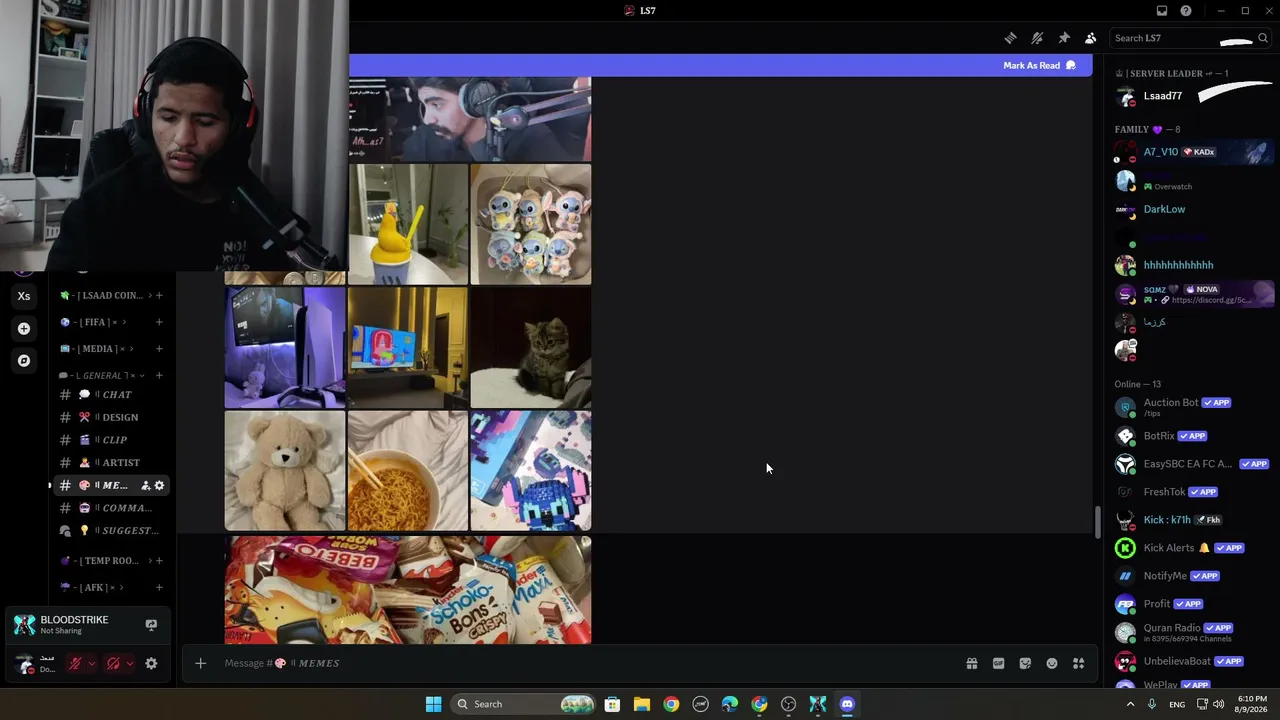Viewport: 1280px width, 720px height.
Task: Attach a file with the plus button
Action: pyautogui.click(x=200, y=663)
